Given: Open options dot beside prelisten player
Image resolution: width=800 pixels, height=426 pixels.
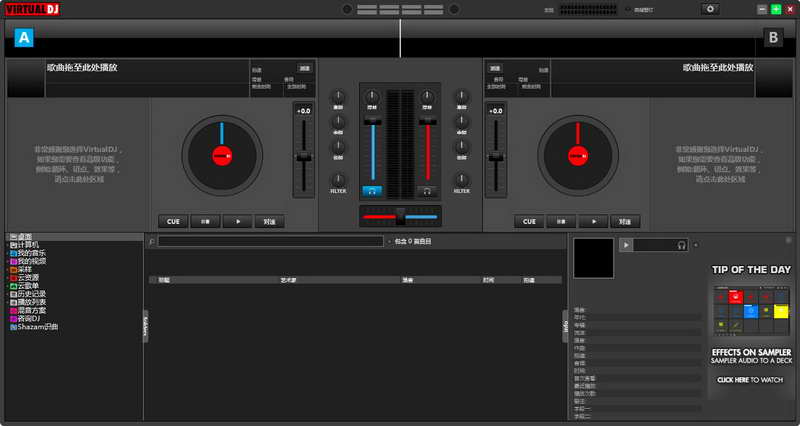Looking at the screenshot, I should [695, 245].
